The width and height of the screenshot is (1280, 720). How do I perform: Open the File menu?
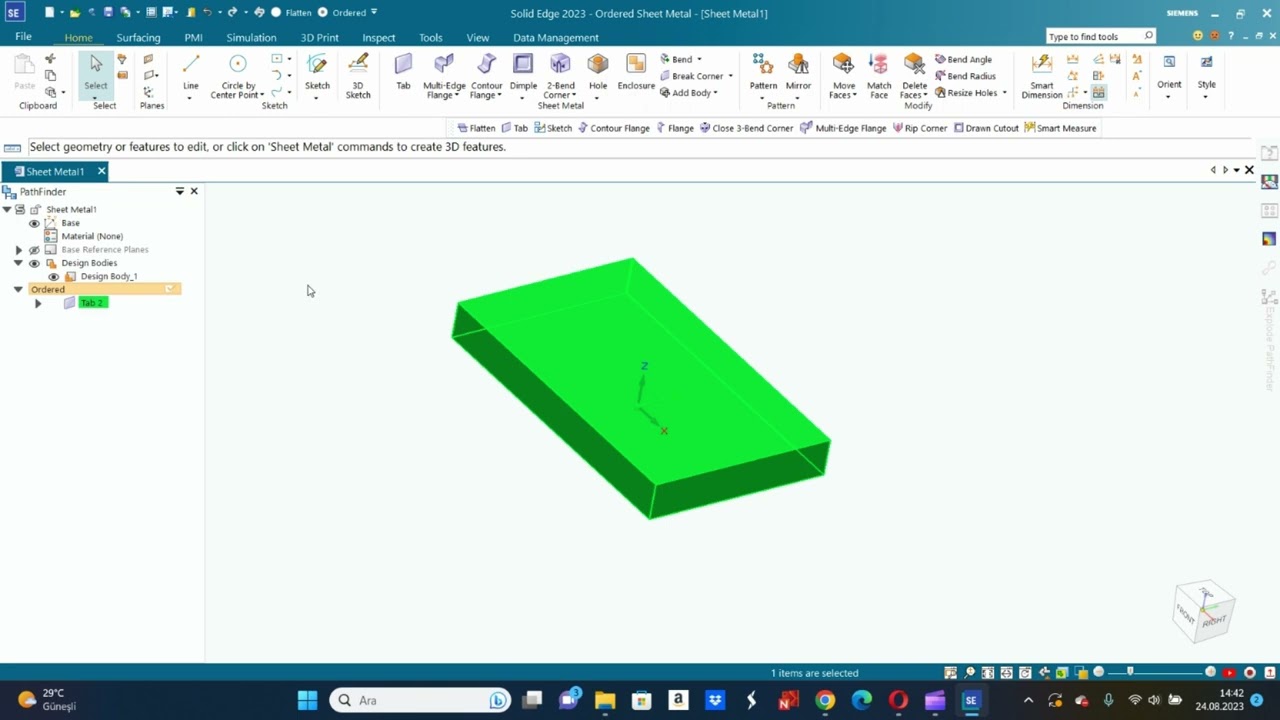(23, 37)
